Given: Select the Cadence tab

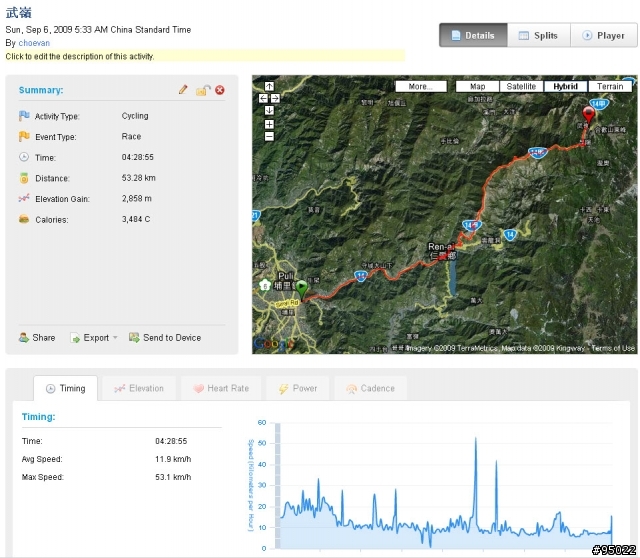Looking at the screenshot, I should [x=371, y=388].
